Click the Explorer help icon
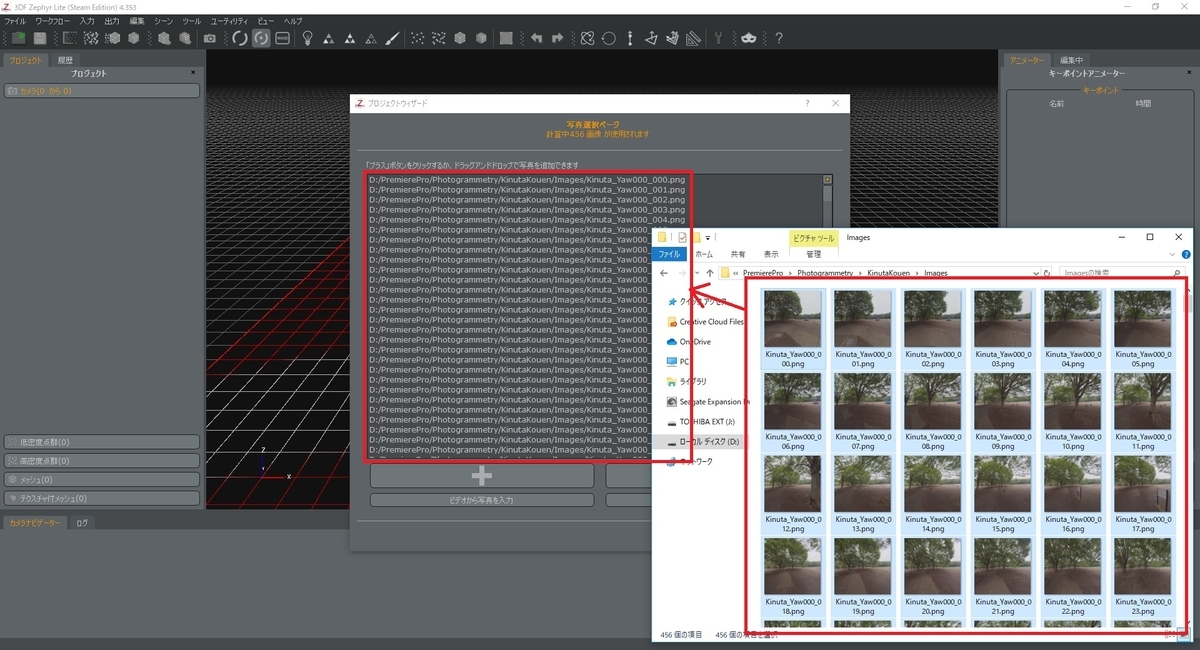The height and width of the screenshot is (650, 1200). point(1185,255)
